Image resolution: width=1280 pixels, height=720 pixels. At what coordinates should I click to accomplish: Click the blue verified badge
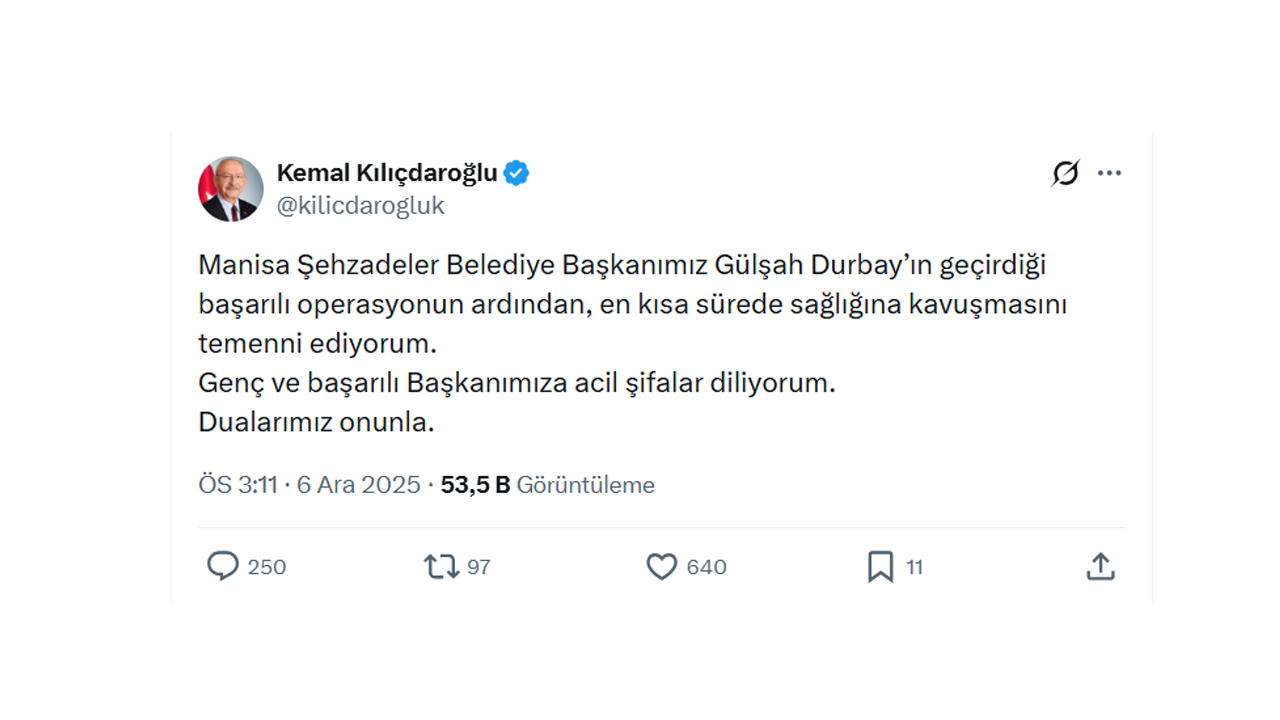coord(516,173)
